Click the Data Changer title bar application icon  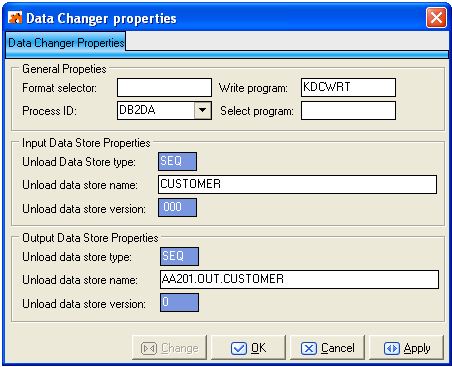click(15, 18)
